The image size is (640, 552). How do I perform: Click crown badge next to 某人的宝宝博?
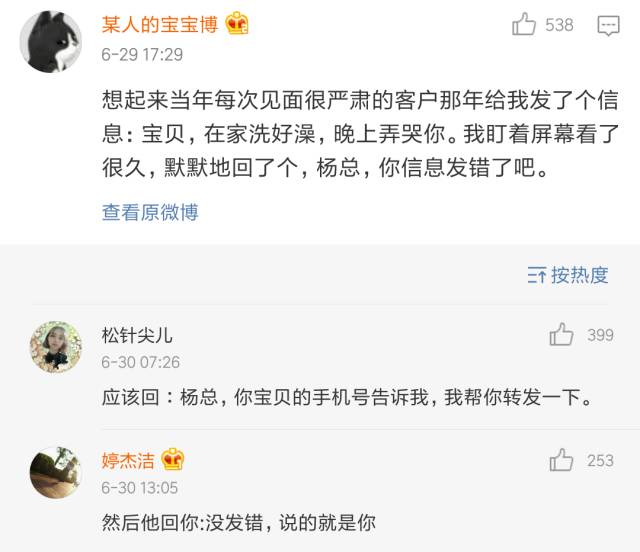(237, 25)
